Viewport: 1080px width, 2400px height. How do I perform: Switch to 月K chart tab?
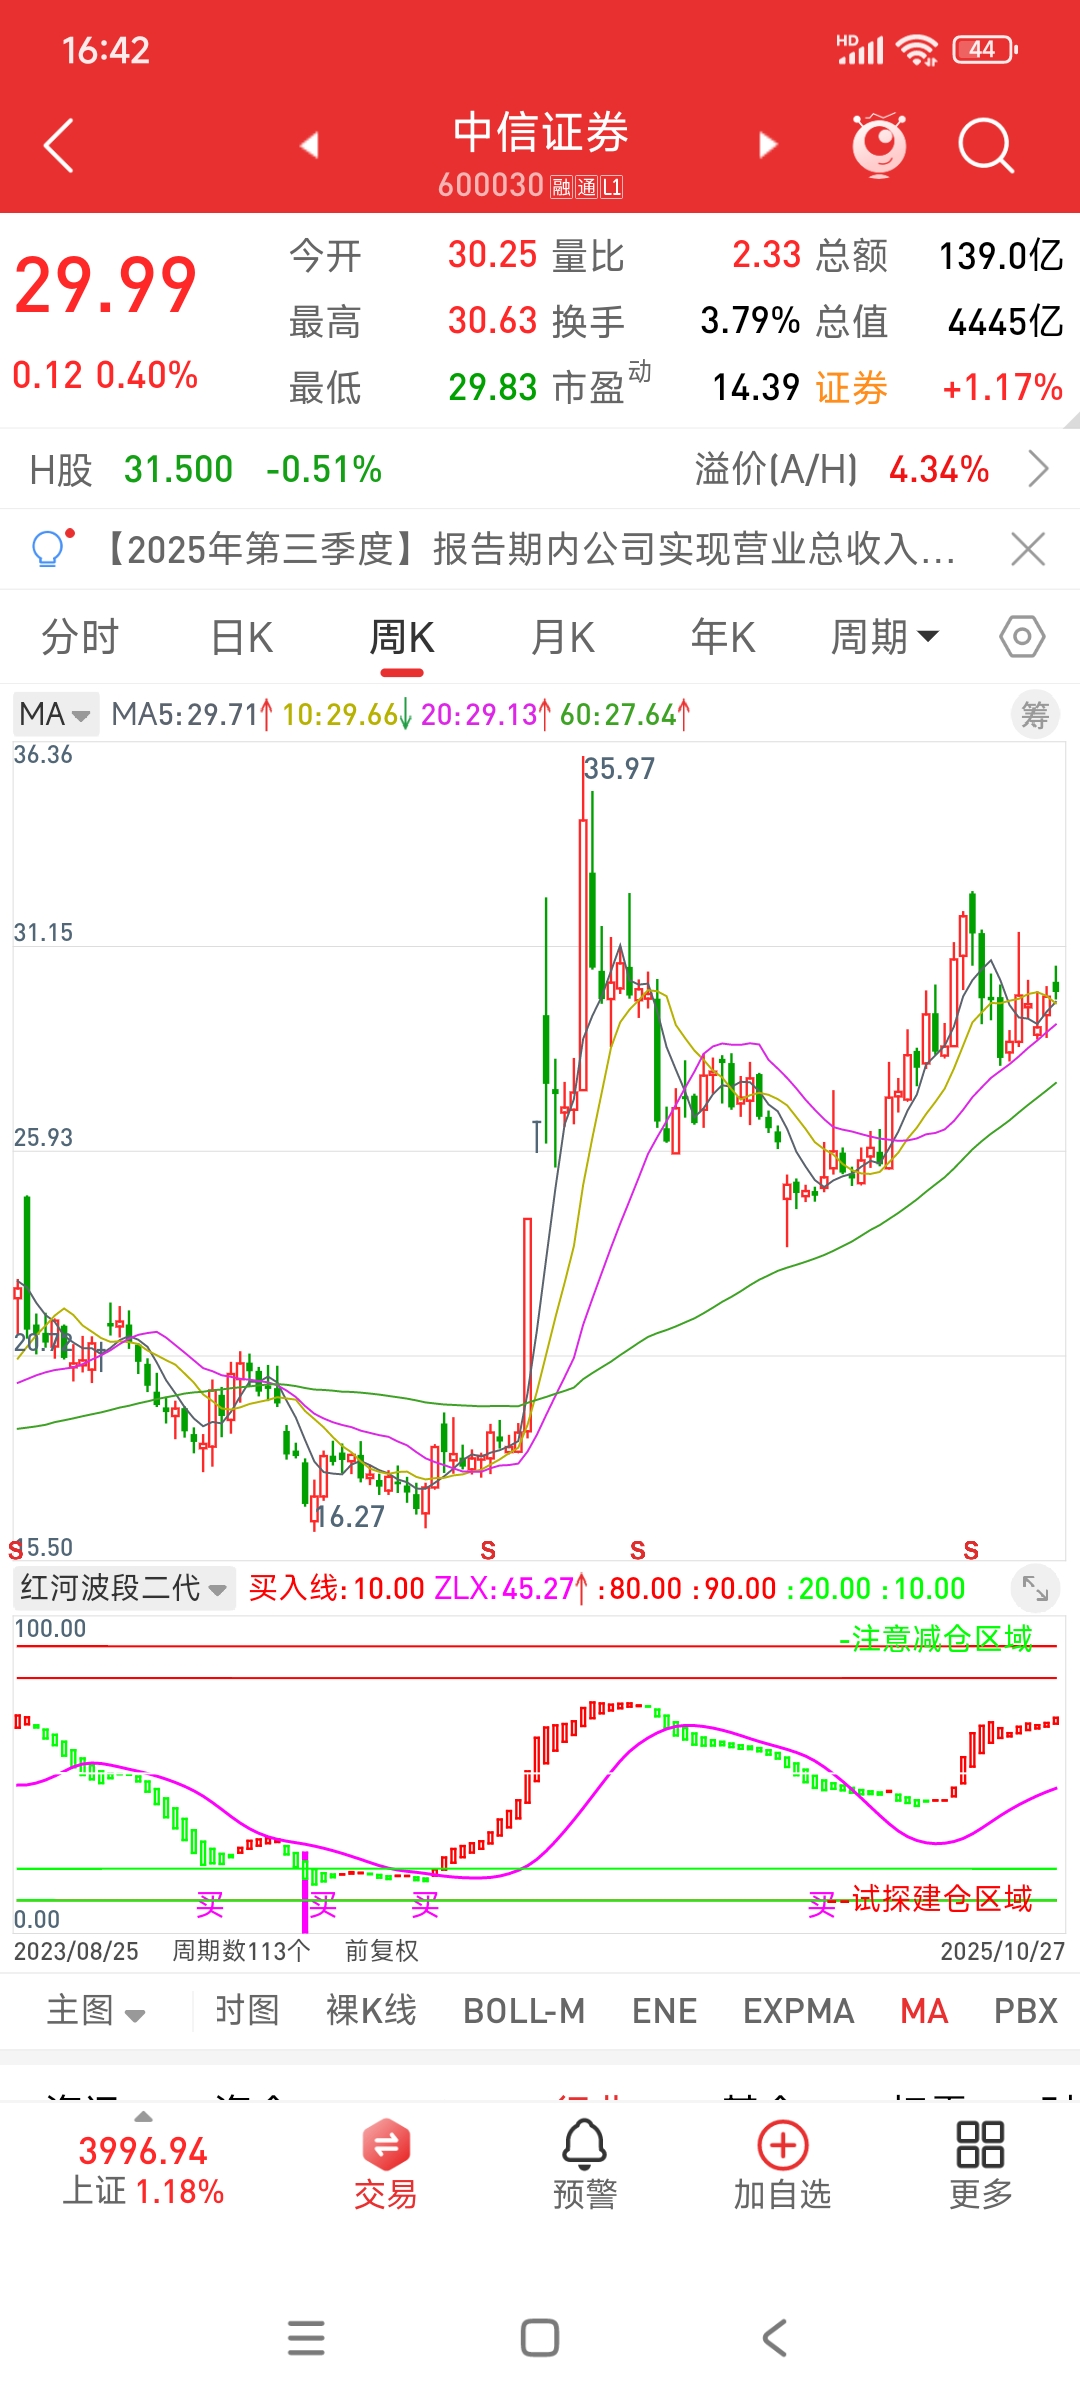(x=563, y=637)
